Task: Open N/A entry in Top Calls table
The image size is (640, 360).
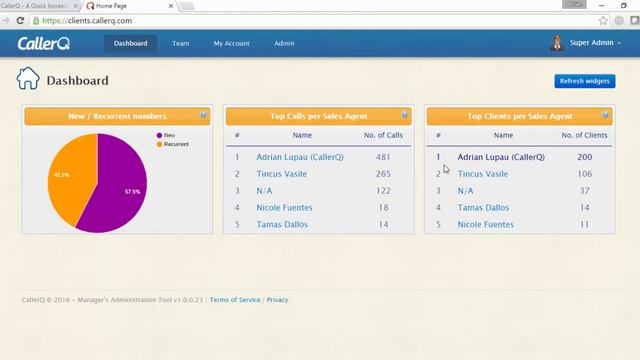Action: [264, 191]
